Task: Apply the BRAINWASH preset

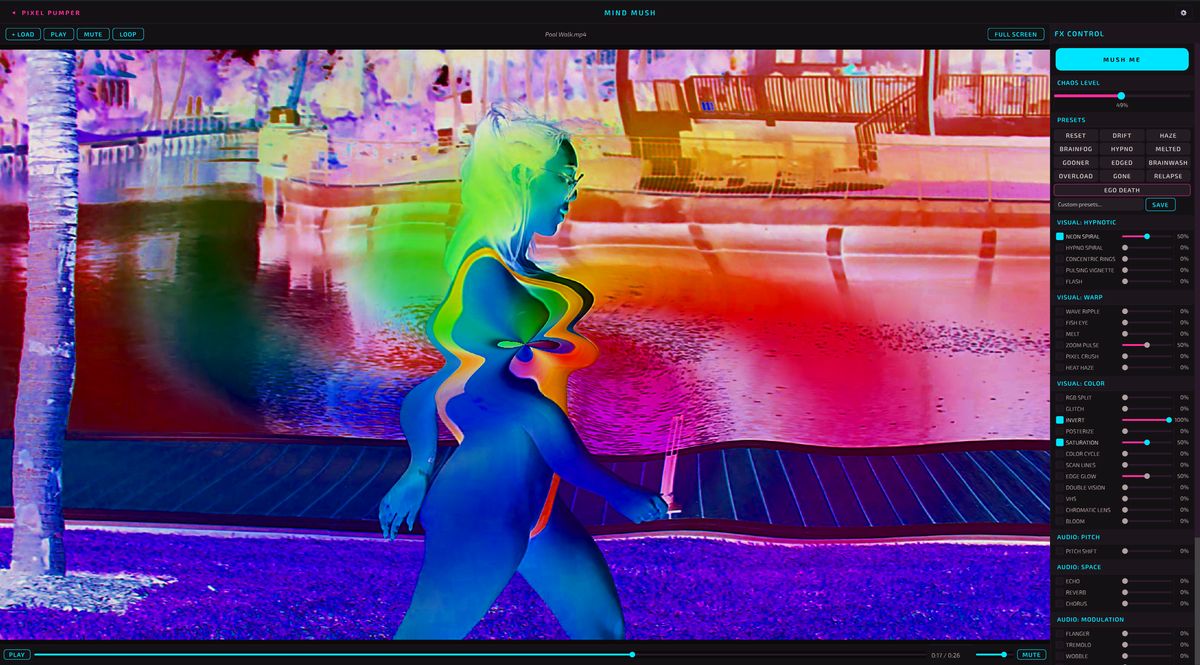Action: pos(1167,162)
